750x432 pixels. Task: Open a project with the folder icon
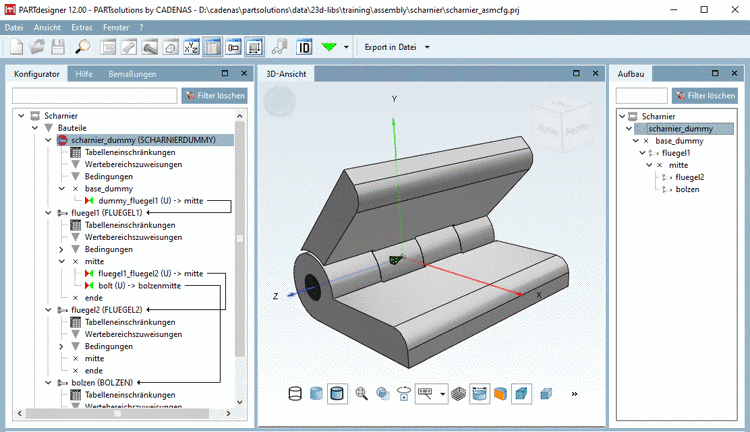37,47
